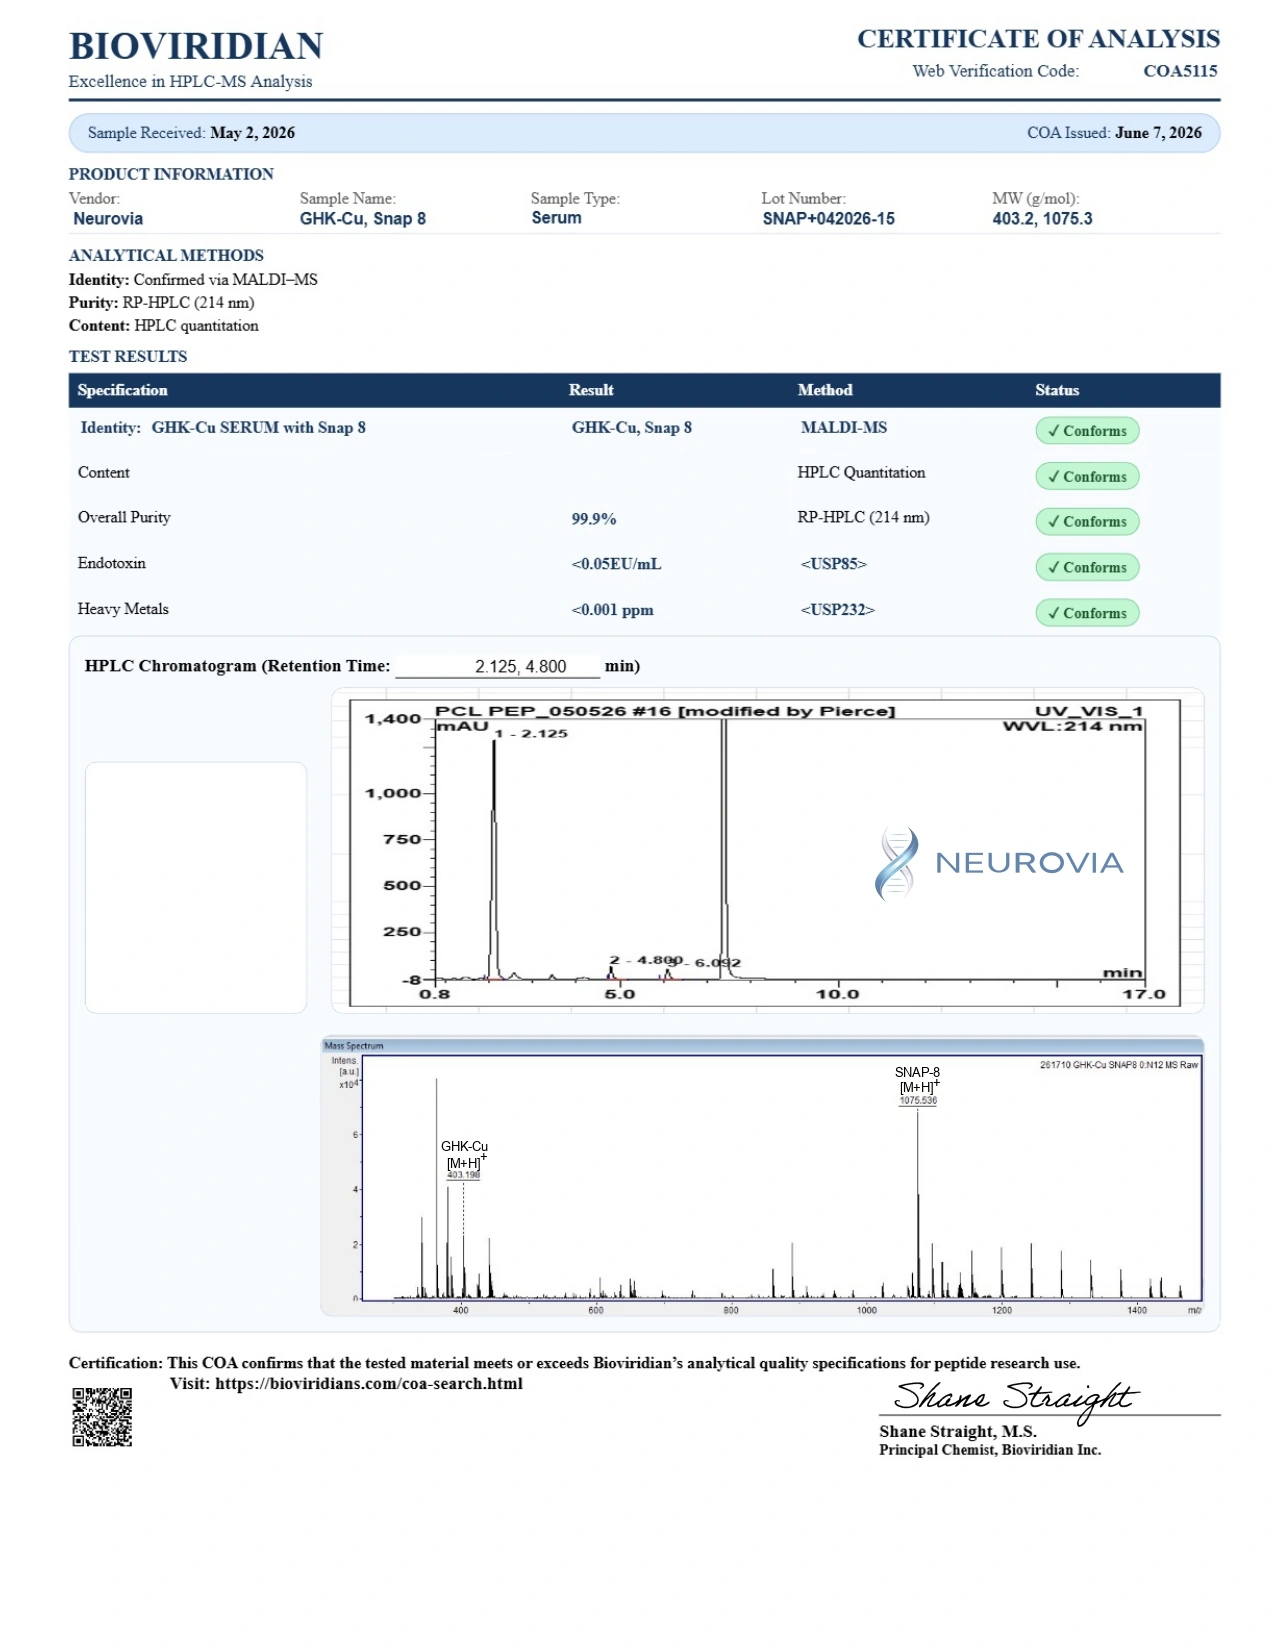Click the Method column header

click(825, 390)
